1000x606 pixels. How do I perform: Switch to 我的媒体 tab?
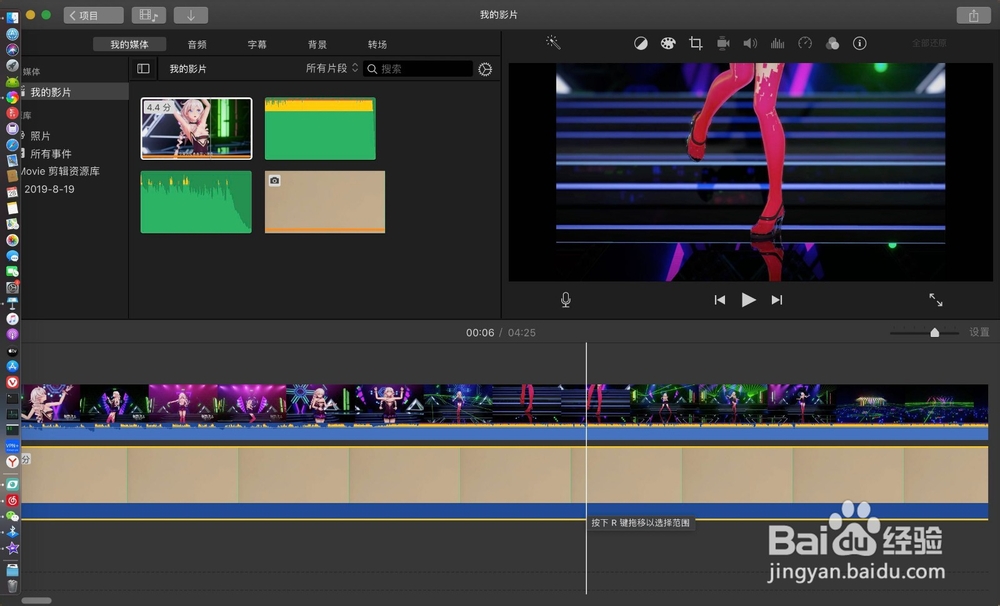(x=129, y=44)
